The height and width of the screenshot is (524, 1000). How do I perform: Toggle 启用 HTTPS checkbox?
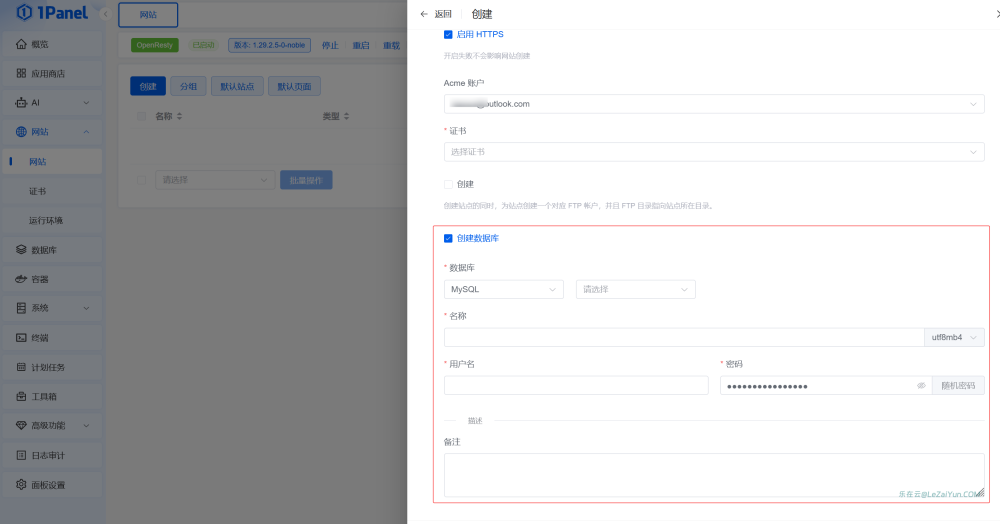(448, 34)
